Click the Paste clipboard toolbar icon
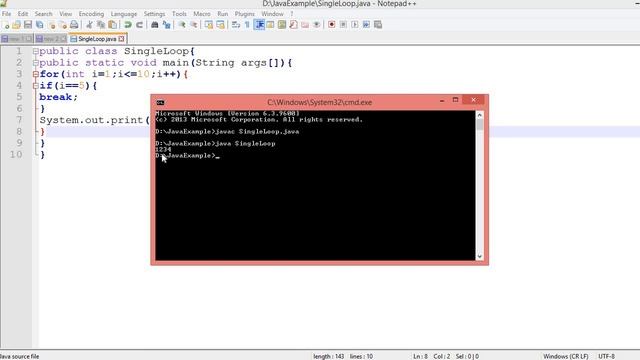640x360 pixels. [112, 25]
